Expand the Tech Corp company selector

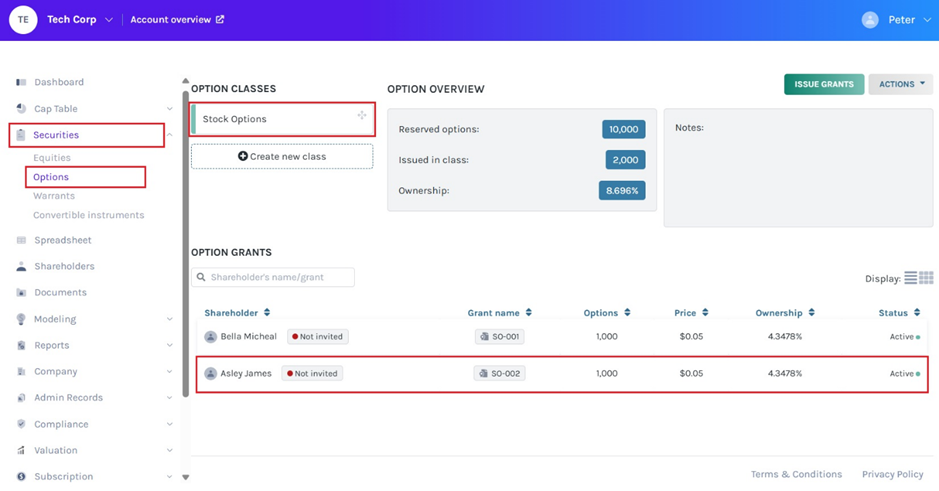[x=109, y=20]
